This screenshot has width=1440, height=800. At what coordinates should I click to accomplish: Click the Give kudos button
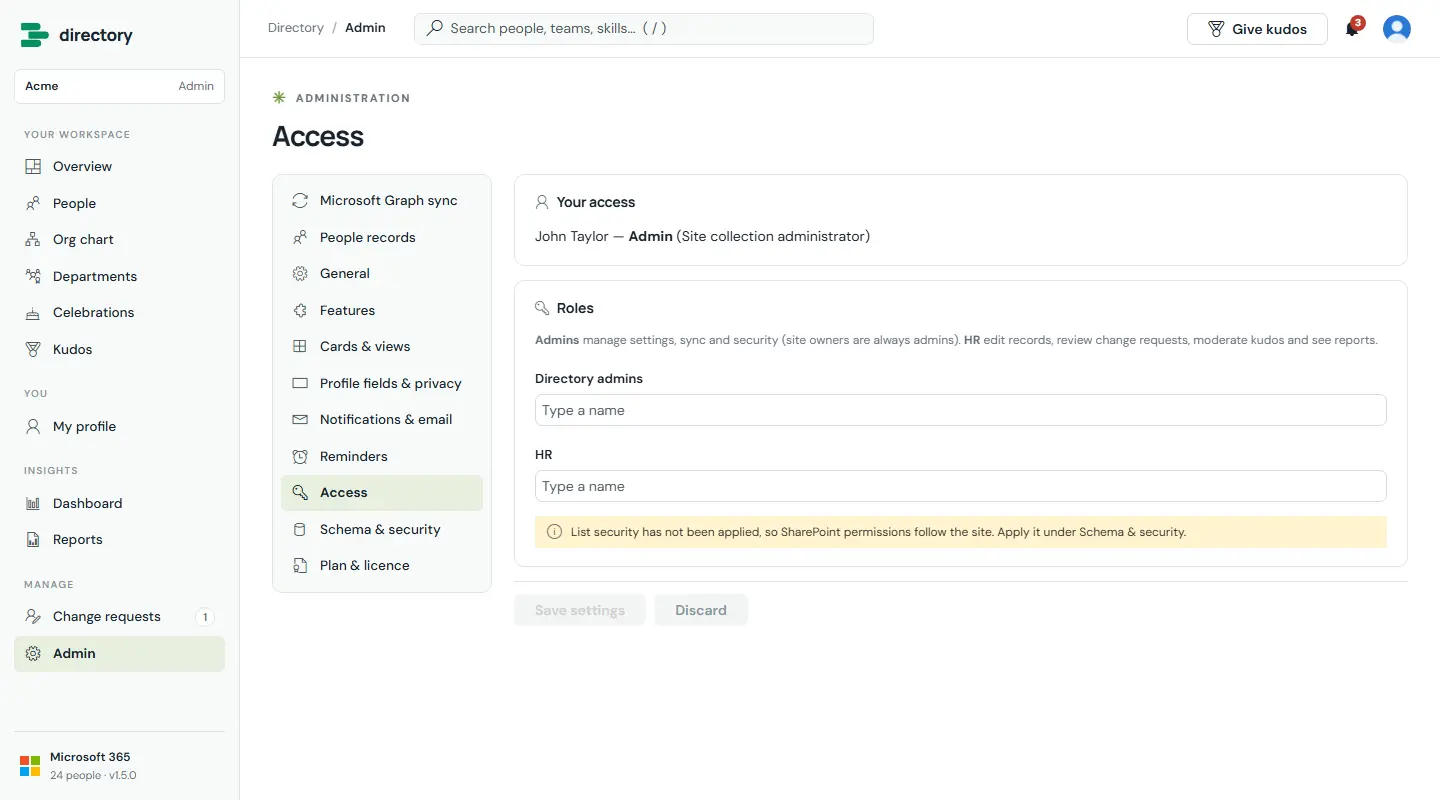click(x=1257, y=29)
